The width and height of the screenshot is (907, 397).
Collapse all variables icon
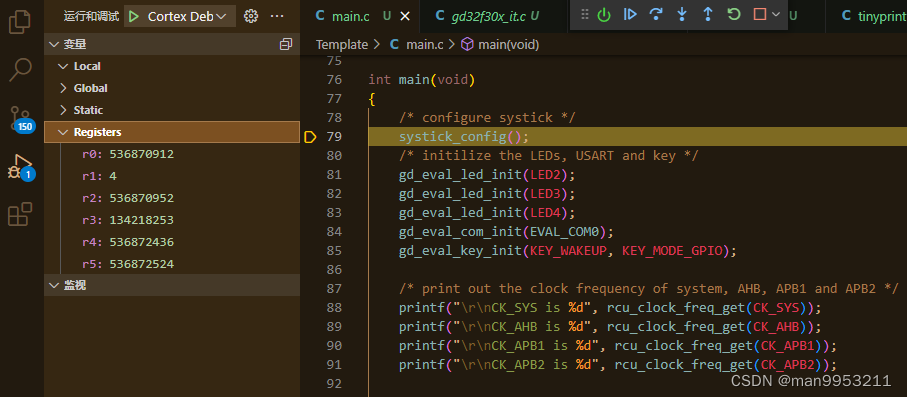tap(286, 44)
